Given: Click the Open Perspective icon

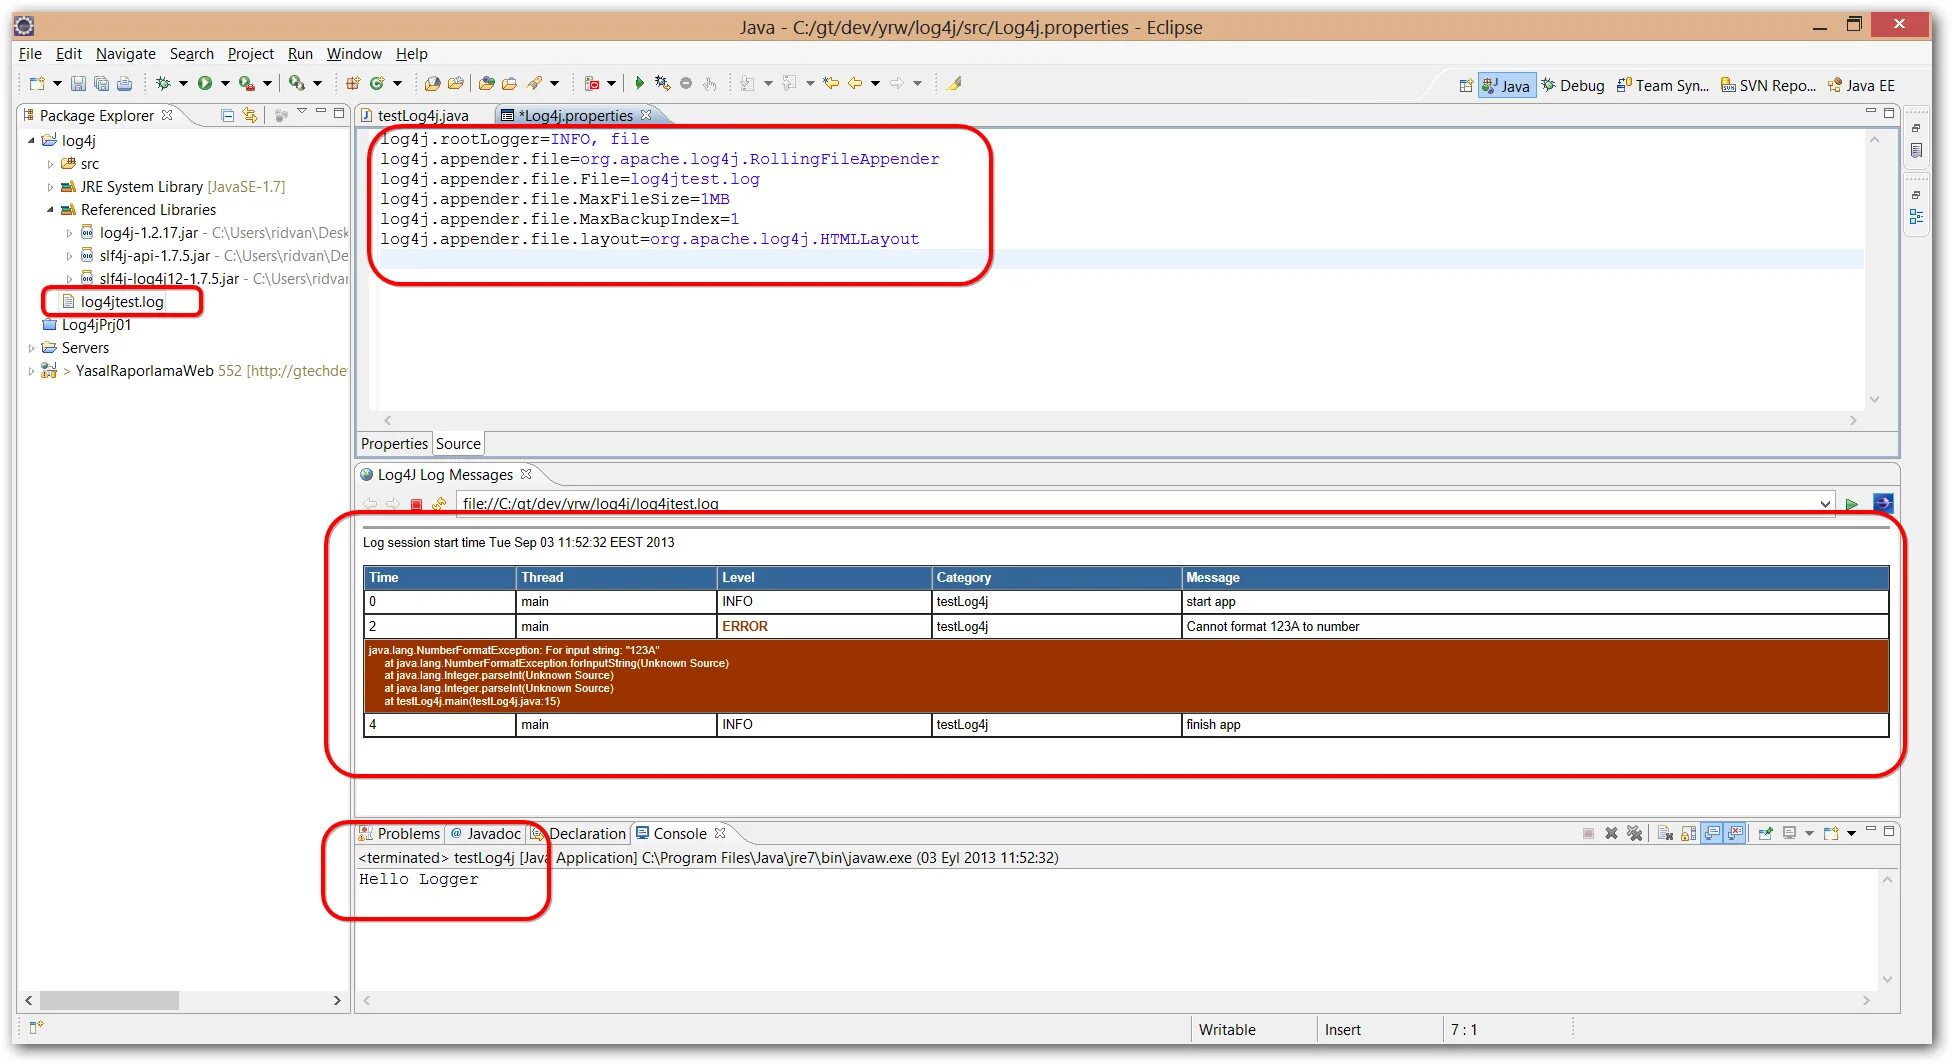Looking at the screenshot, I should 1466,85.
